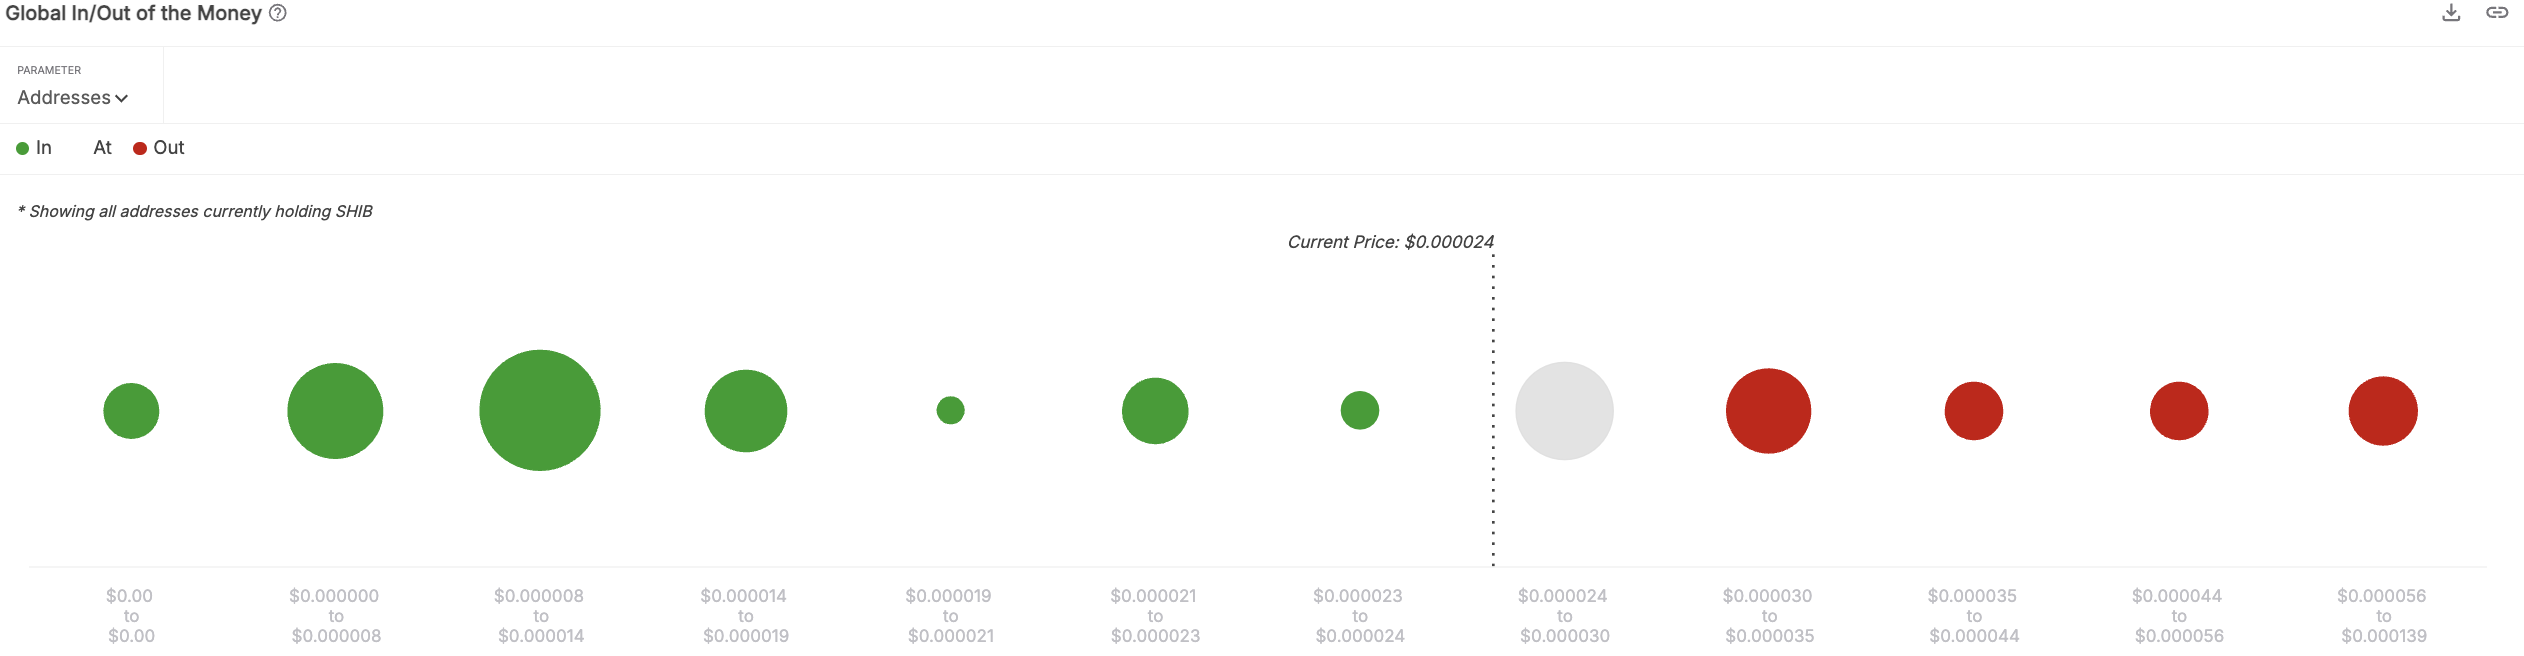Click the $0.000035 to $0.000044 axis label
Viewport: 2524px width, 656px height.
(1974, 616)
